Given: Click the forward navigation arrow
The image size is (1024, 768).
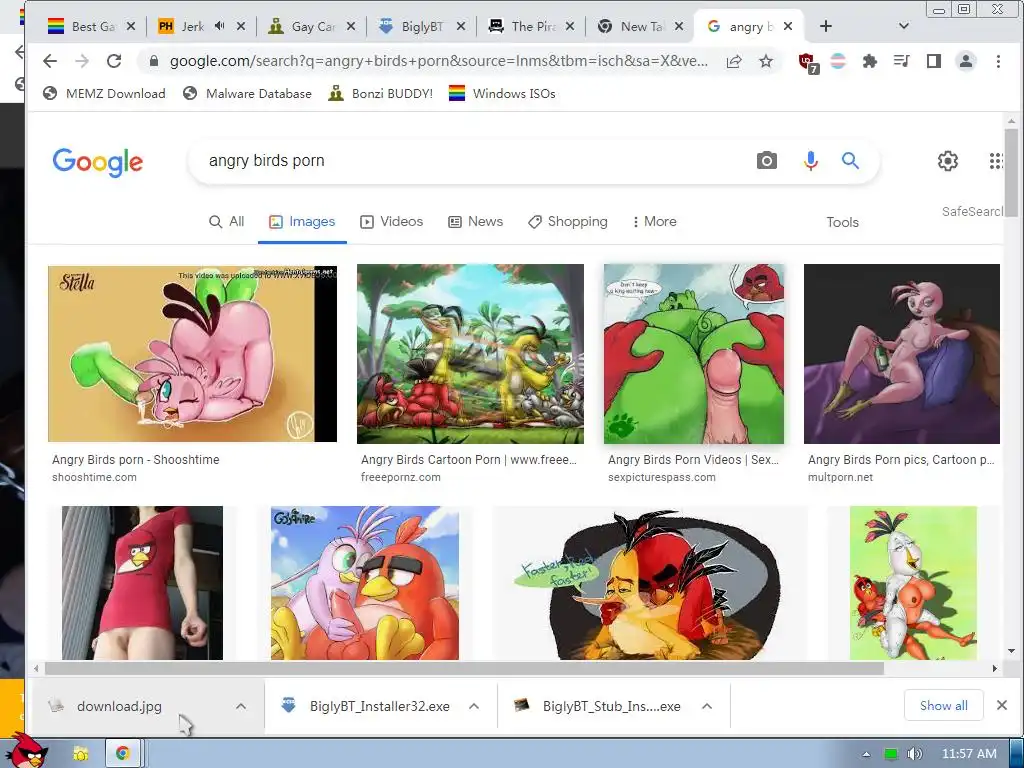Looking at the screenshot, I should (x=82, y=61).
